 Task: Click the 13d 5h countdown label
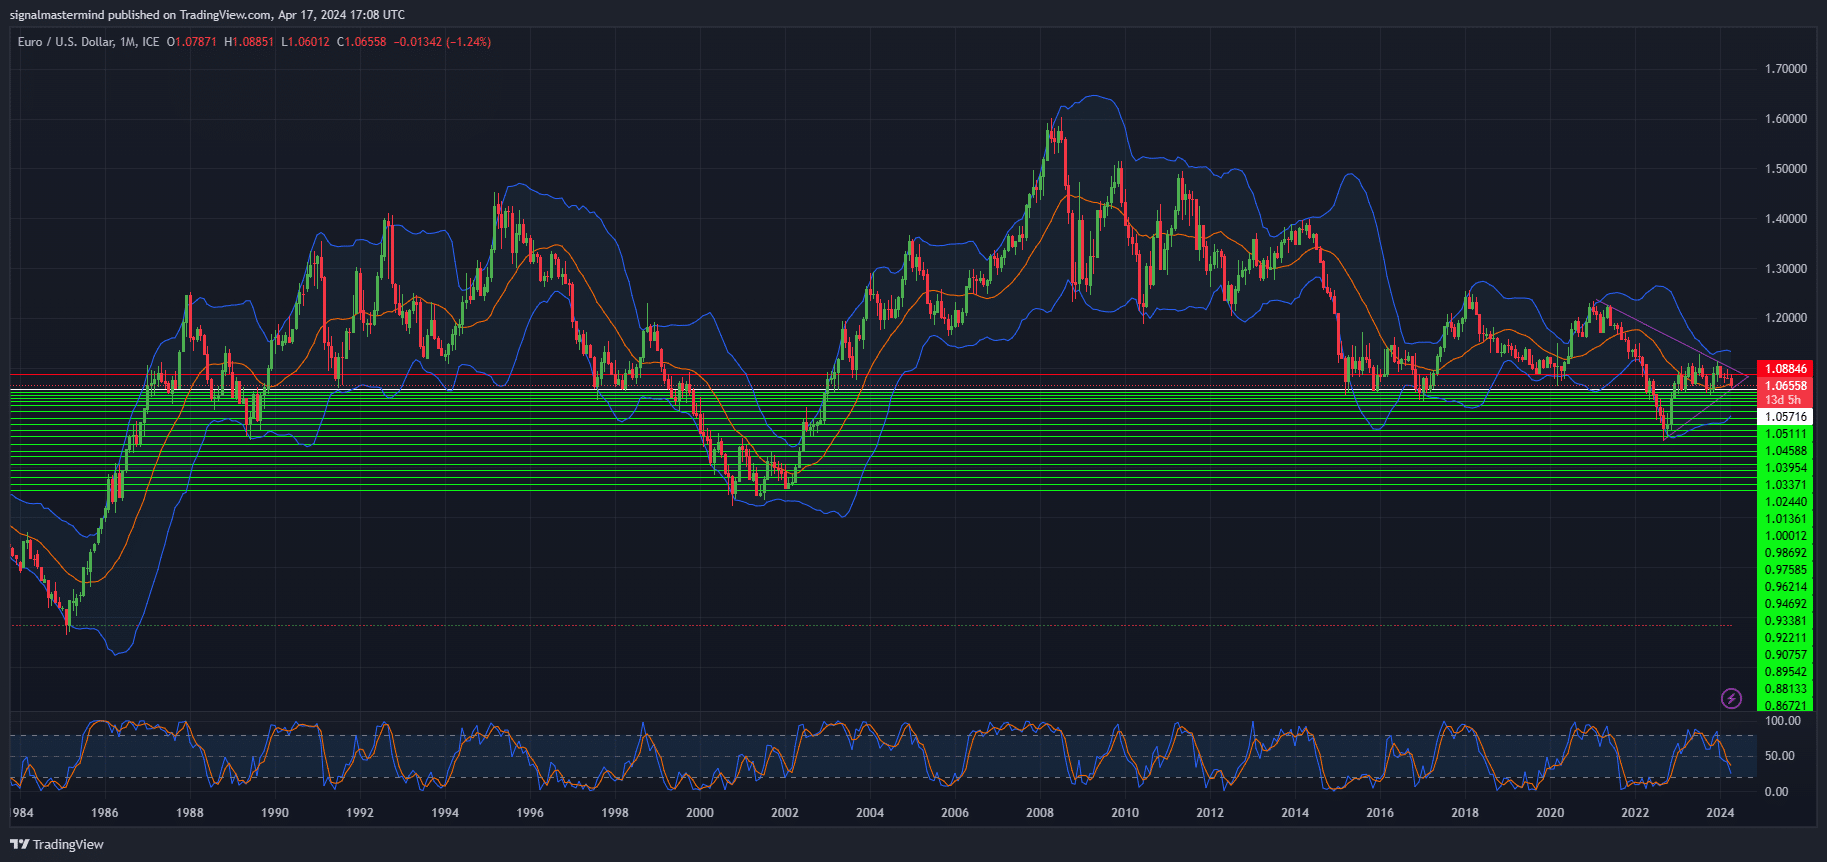coord(1783,400)
